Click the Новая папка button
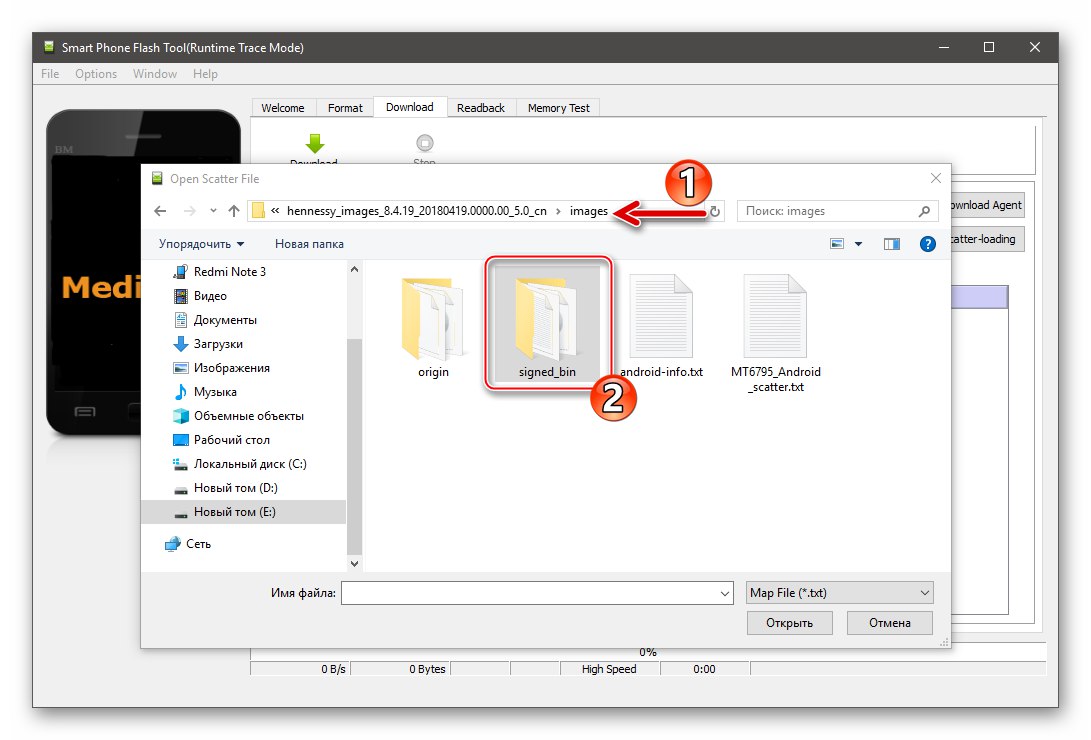The height and width of the screenshot is (740, 1091). [x=309, y=244]
